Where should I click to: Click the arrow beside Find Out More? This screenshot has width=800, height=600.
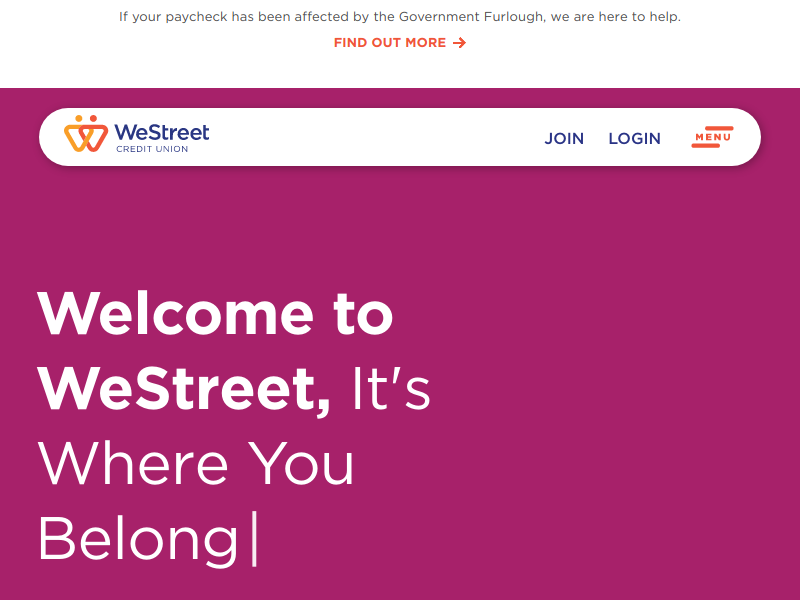459,43
